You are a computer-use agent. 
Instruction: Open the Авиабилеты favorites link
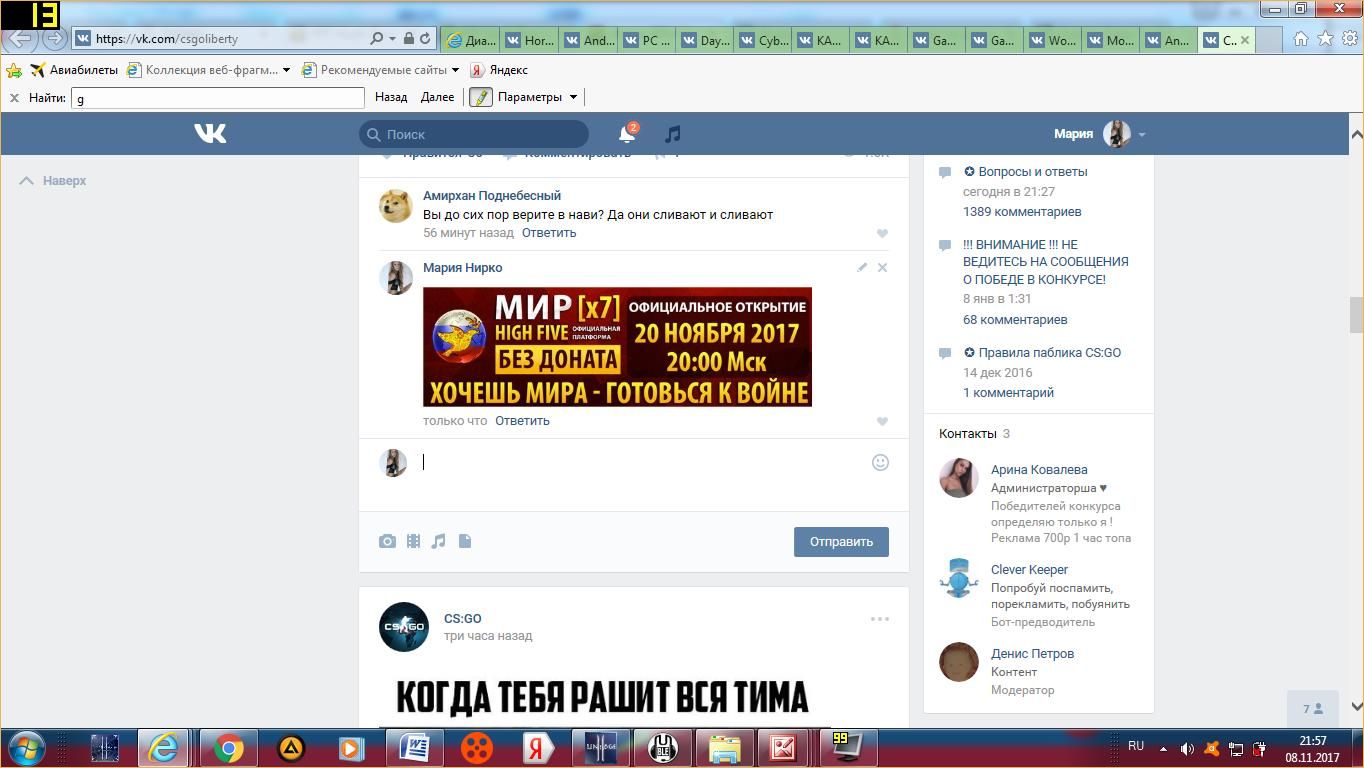coord(74,70)
